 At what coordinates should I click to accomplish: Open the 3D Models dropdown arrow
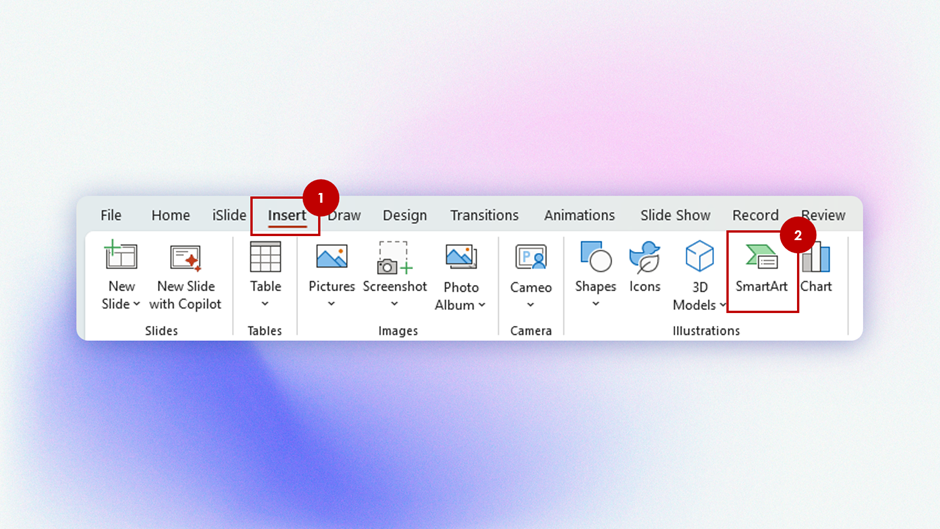[722, 305]
